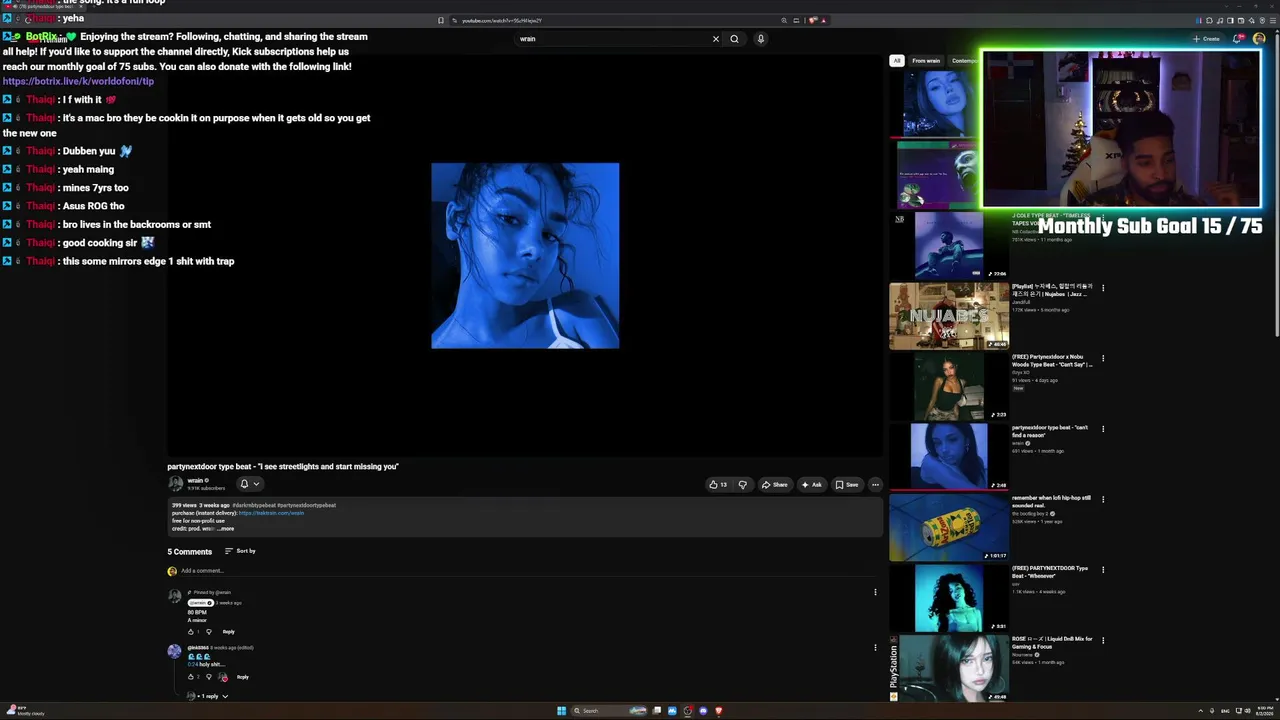Open the 'Whenever' type beat thumbnail
The height and width of the screenshot is (720, 1280).
click(x=949, y=598)
